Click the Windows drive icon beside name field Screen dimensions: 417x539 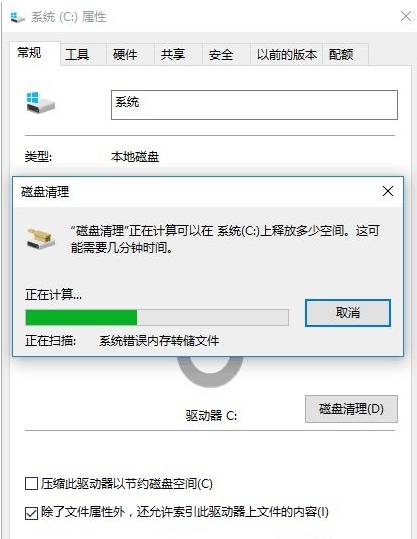click(x=40, y=102)
